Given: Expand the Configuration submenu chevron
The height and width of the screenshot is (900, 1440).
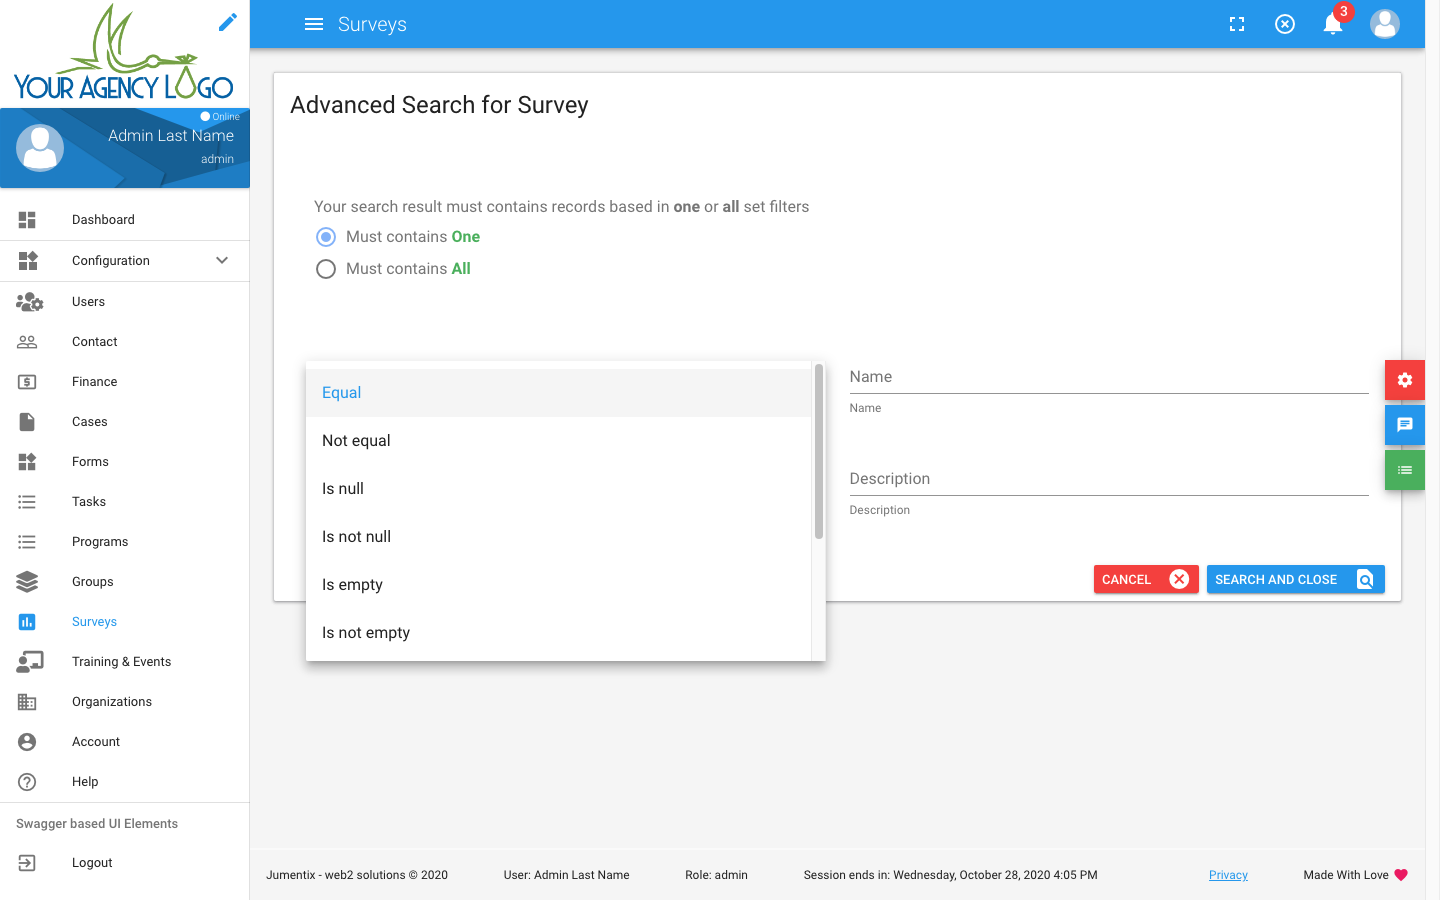Looking at the screenshot, I should tap(222, 260).
